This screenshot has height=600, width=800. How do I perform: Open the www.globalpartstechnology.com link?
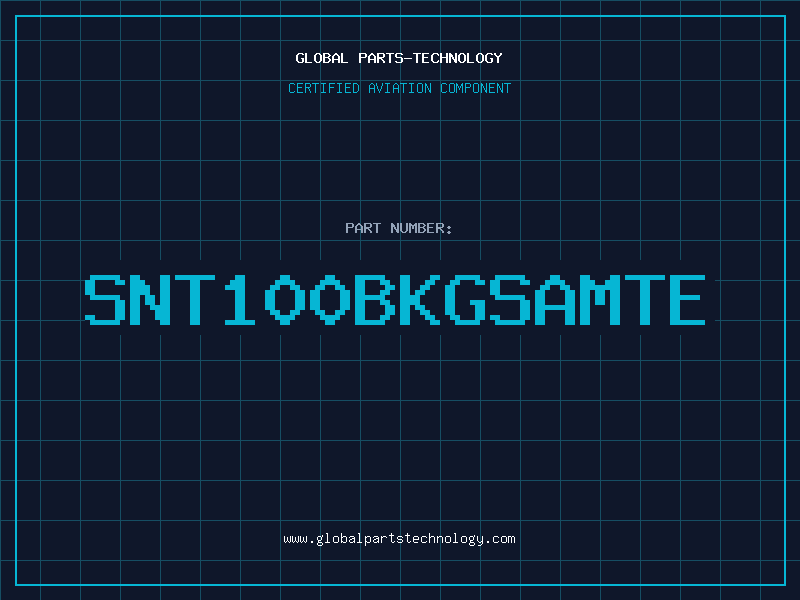tap(399, 539)
